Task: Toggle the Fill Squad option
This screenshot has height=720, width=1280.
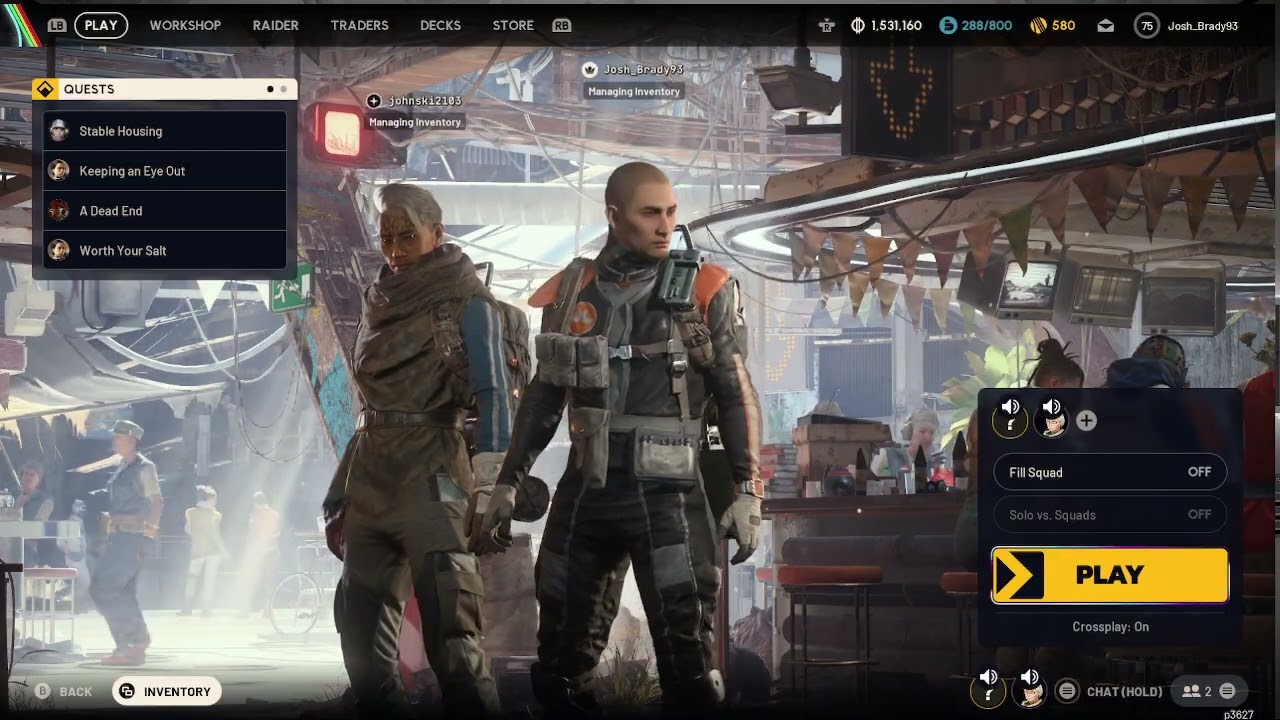Action: coord(1110,472)
